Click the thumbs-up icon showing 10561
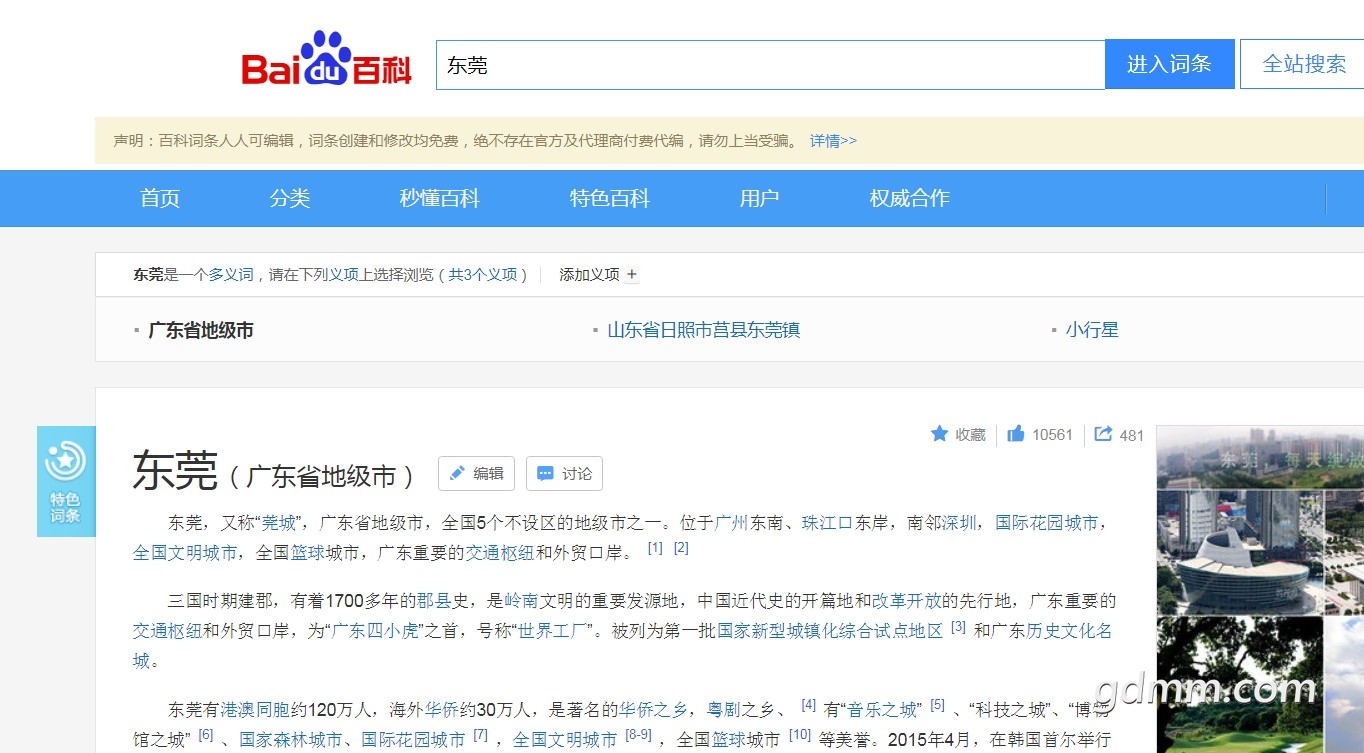The height and width of the screenshot is (753, 1364). tap(1016, 434)
